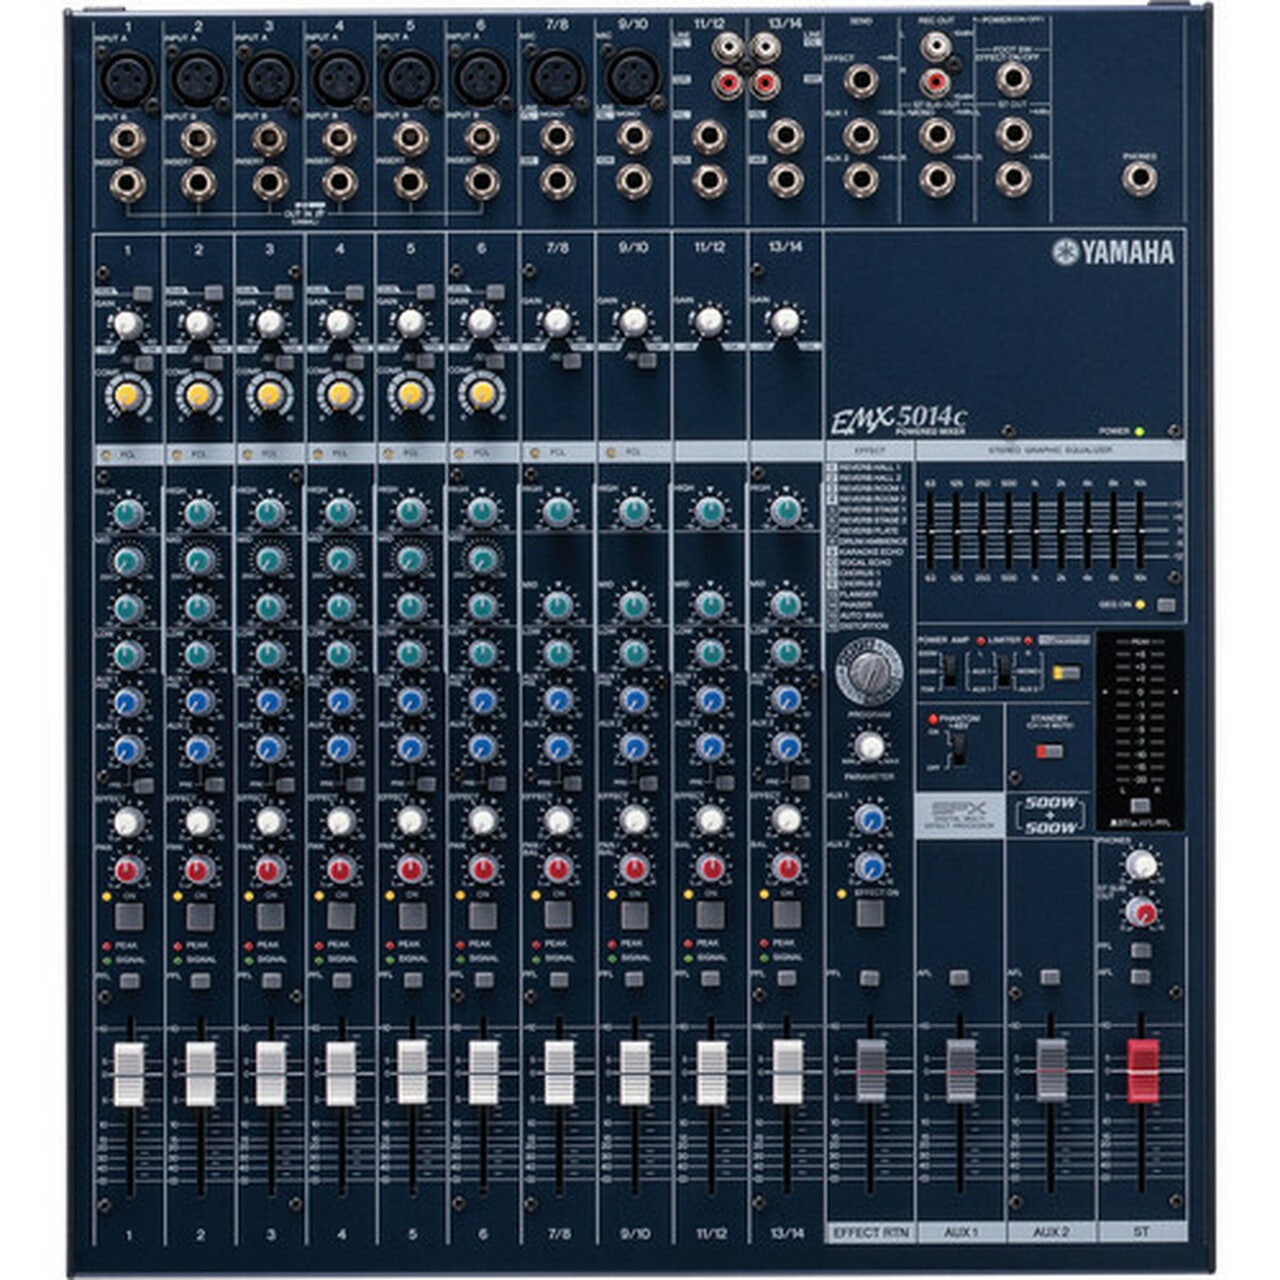Click the channel 1 GAIN knob
This screenshot has height=1280, width=1280.
(x=126, y=324)
